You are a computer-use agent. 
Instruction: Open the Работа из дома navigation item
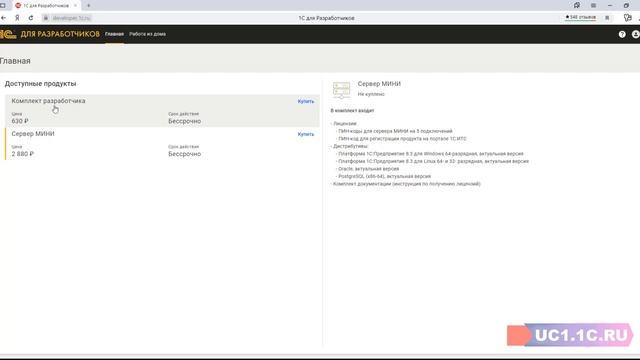pyautogui.click(x=147, y=34)
